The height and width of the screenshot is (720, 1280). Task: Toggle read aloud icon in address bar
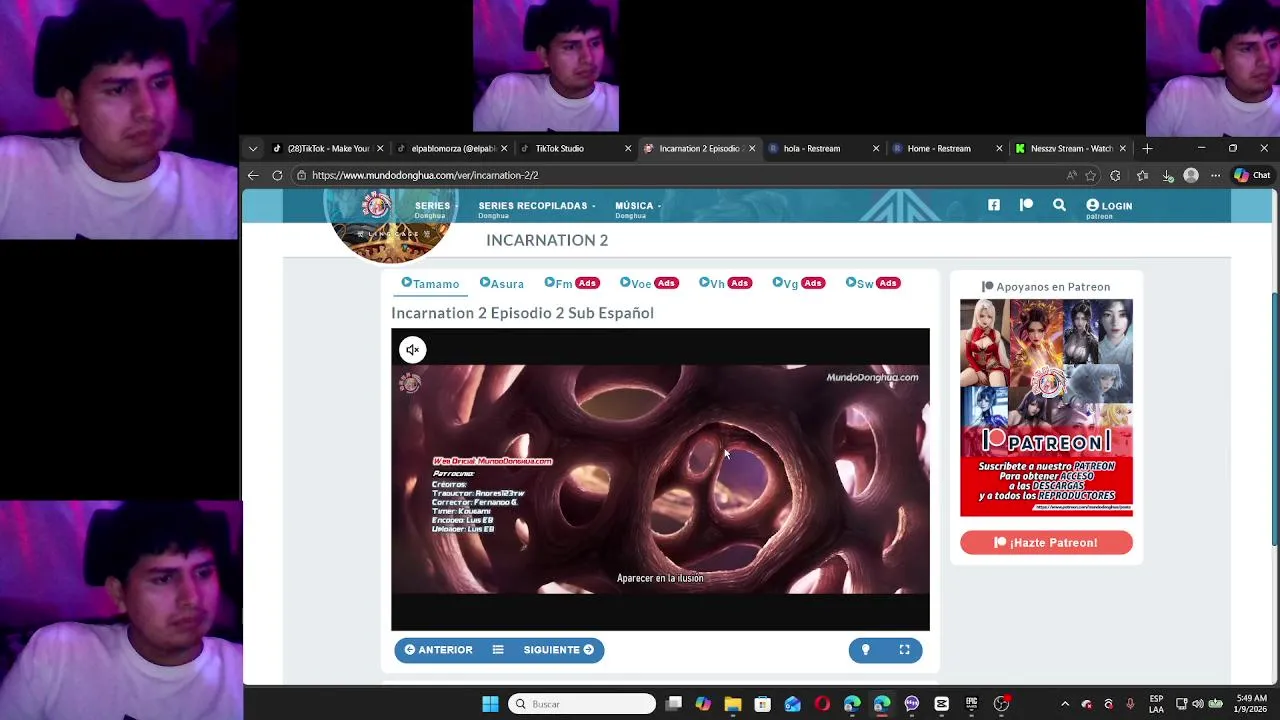coord(1072,175)
